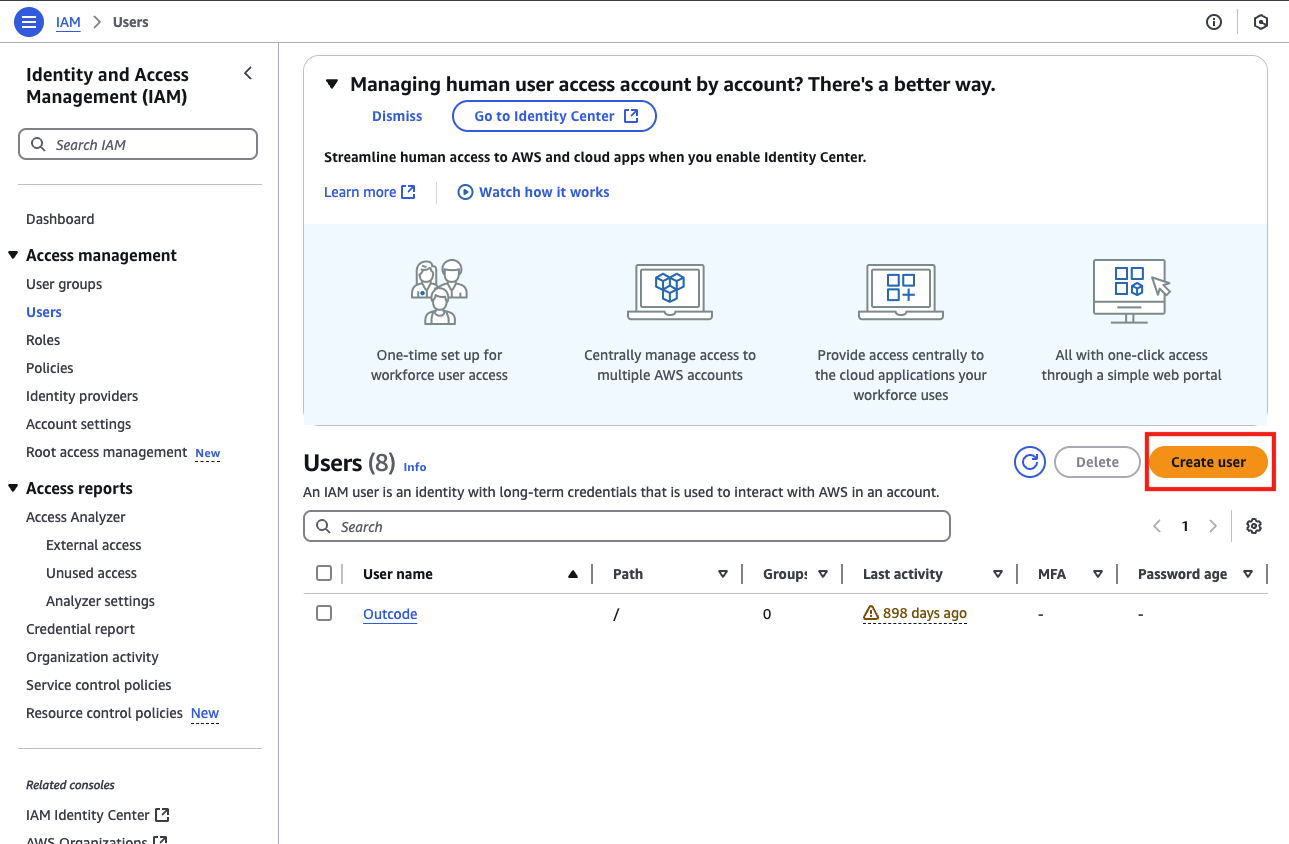Collapse the Access management section
The height and width of the screenshot is (844, 1289).
click(x=13, y=256)
